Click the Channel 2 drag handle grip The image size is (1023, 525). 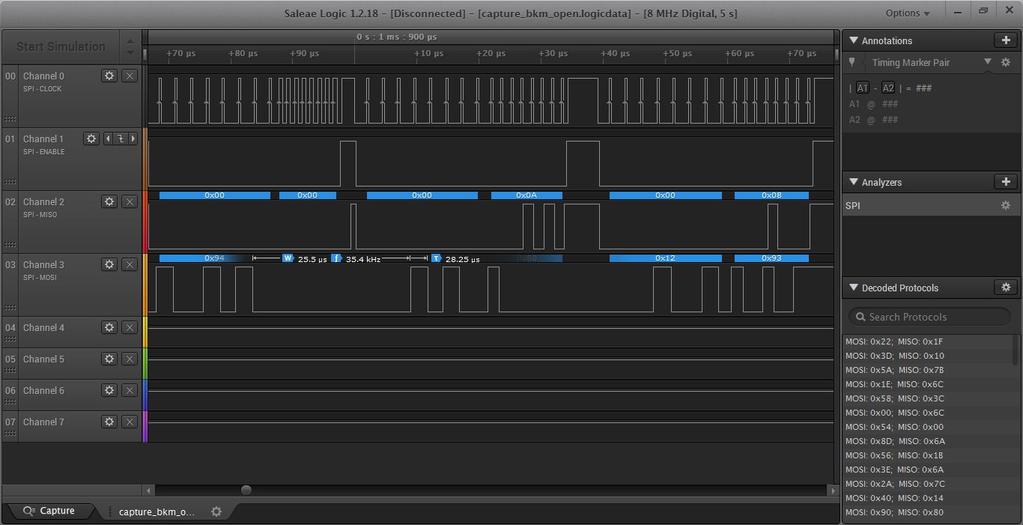10,245
